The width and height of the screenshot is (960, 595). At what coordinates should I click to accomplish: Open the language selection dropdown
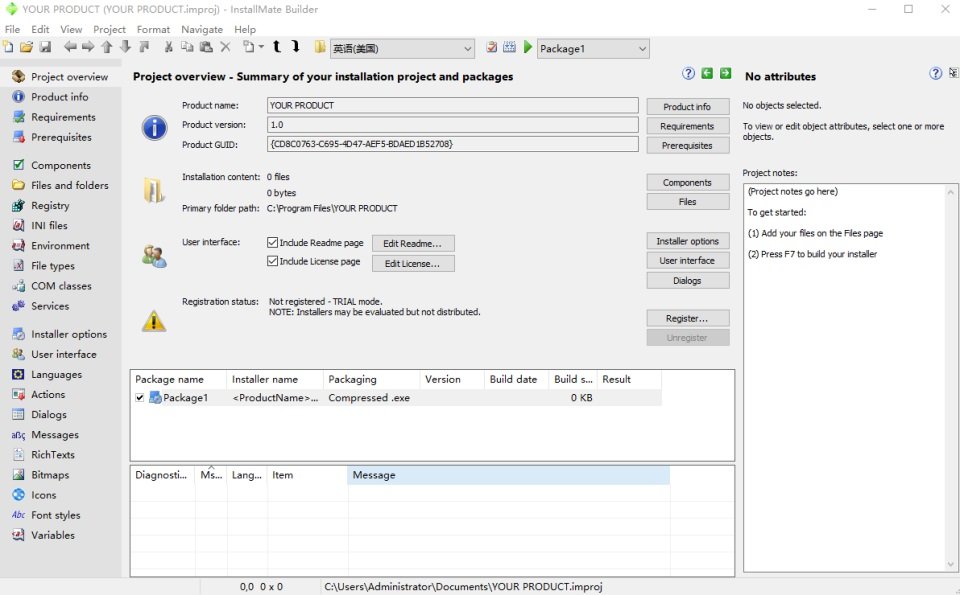402,49
